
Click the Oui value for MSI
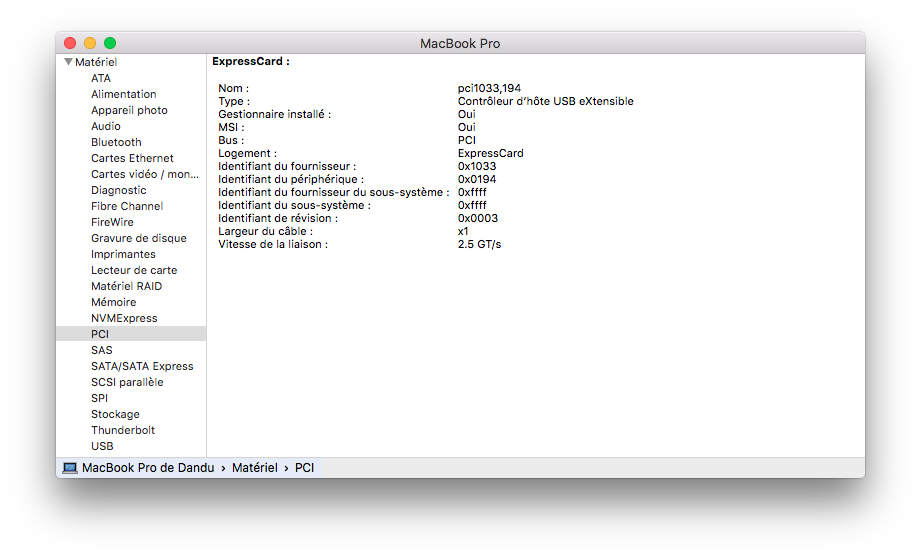[466, 127]
